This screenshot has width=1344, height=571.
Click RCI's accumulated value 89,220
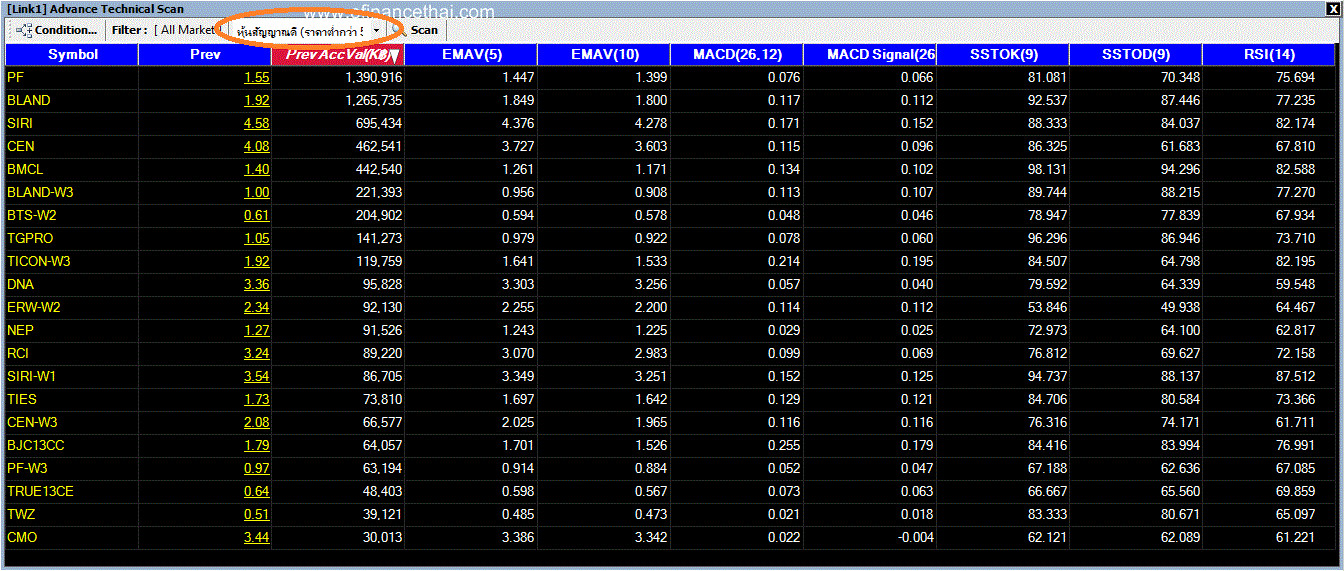[381, 353]
